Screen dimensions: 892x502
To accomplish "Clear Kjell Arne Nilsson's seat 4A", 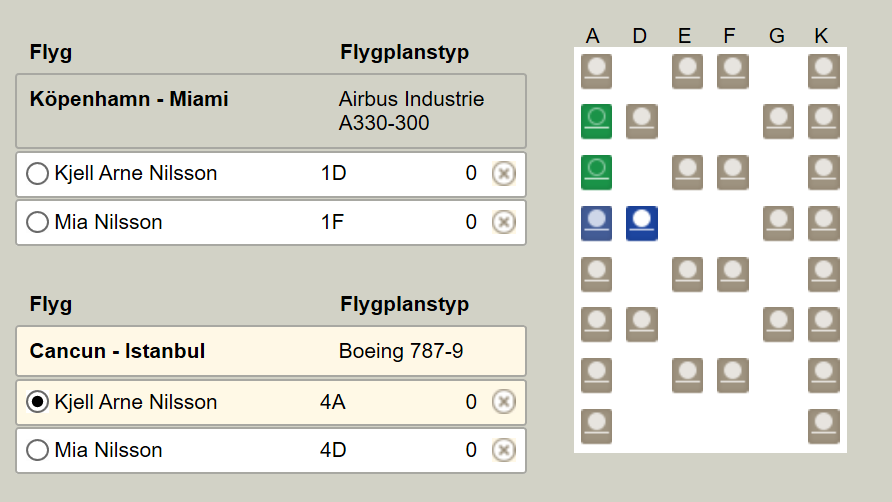I will tap(504, 402).
